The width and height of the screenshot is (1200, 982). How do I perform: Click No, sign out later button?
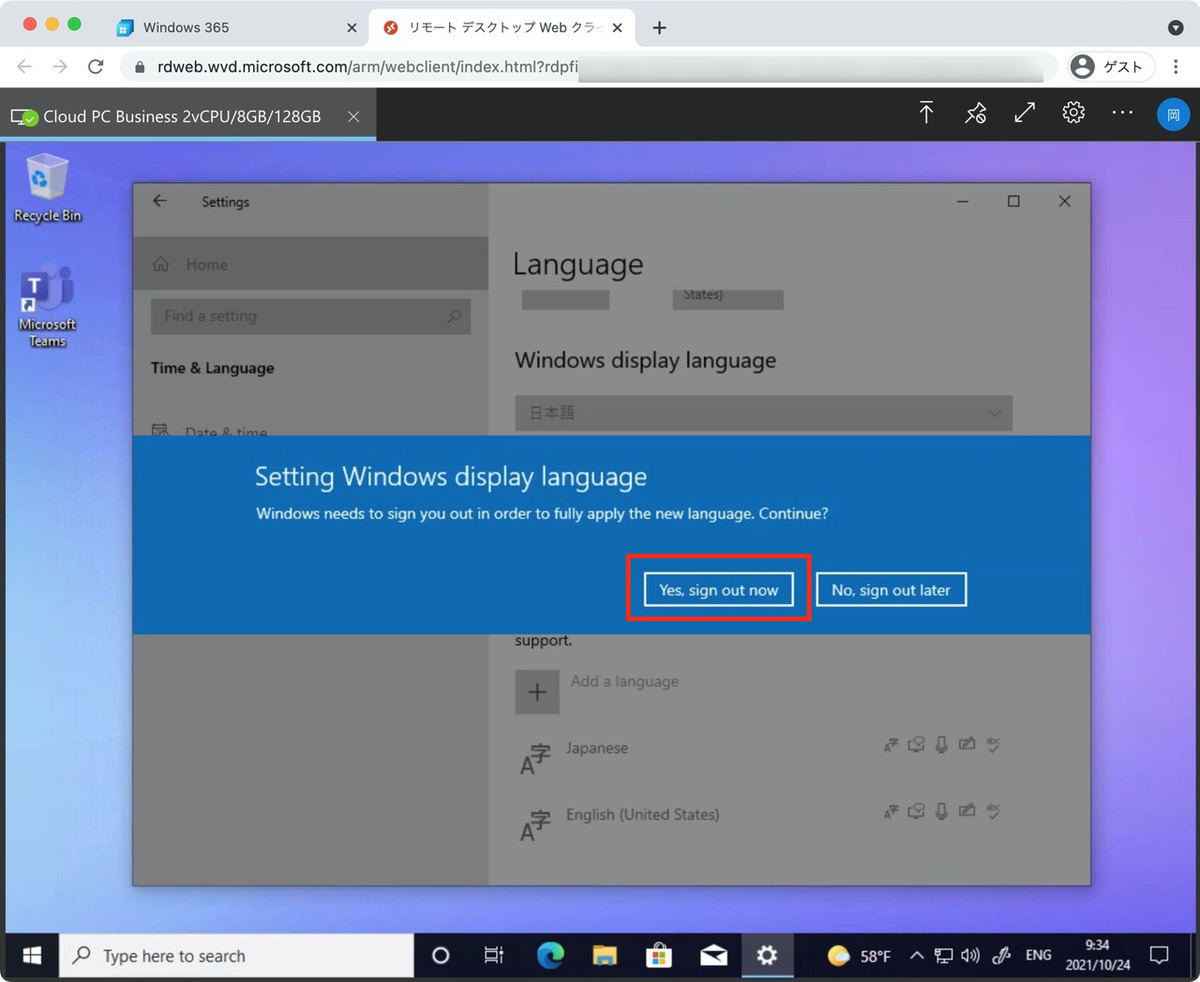point(891,590)
